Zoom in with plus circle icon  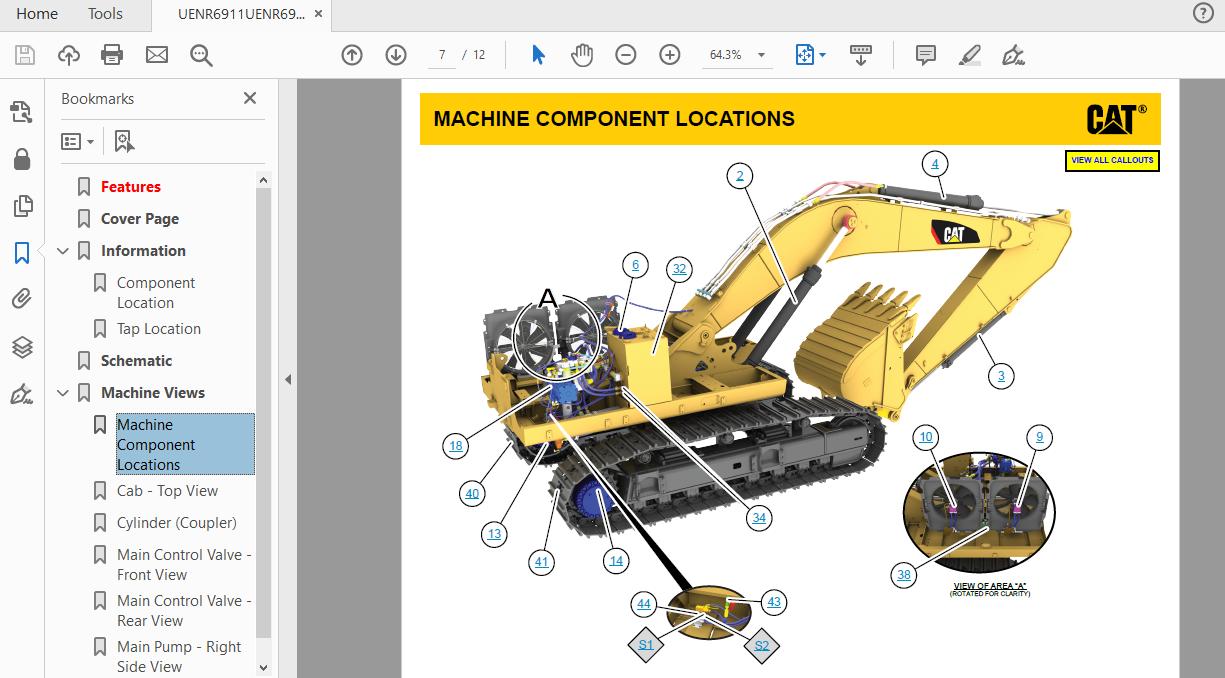point(670,55)
